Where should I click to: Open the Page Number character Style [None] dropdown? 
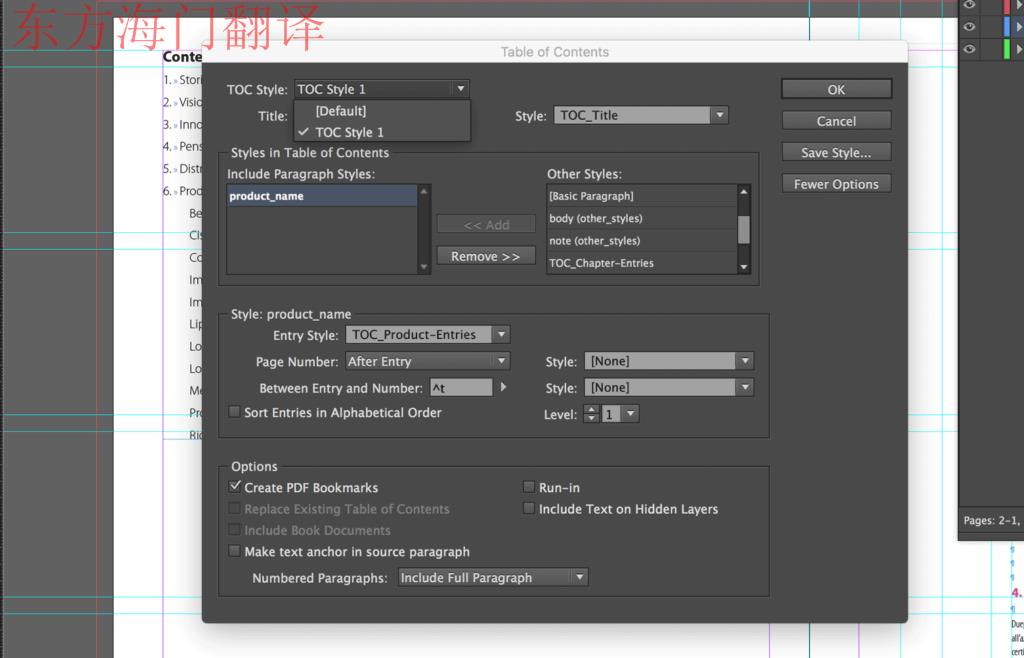pos(744,361)
